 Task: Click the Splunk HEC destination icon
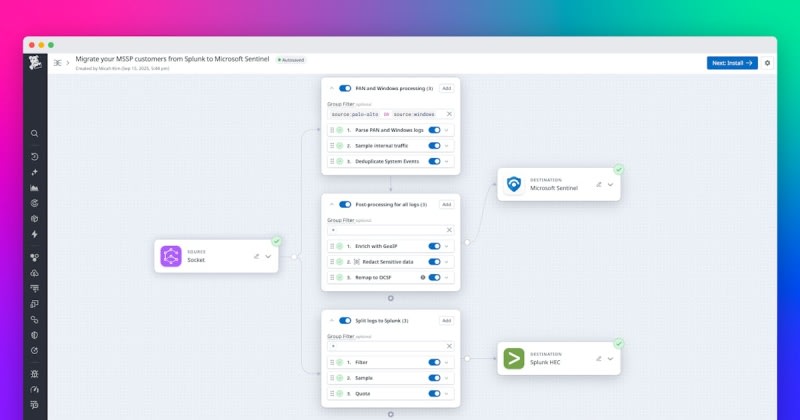[513, 358]
